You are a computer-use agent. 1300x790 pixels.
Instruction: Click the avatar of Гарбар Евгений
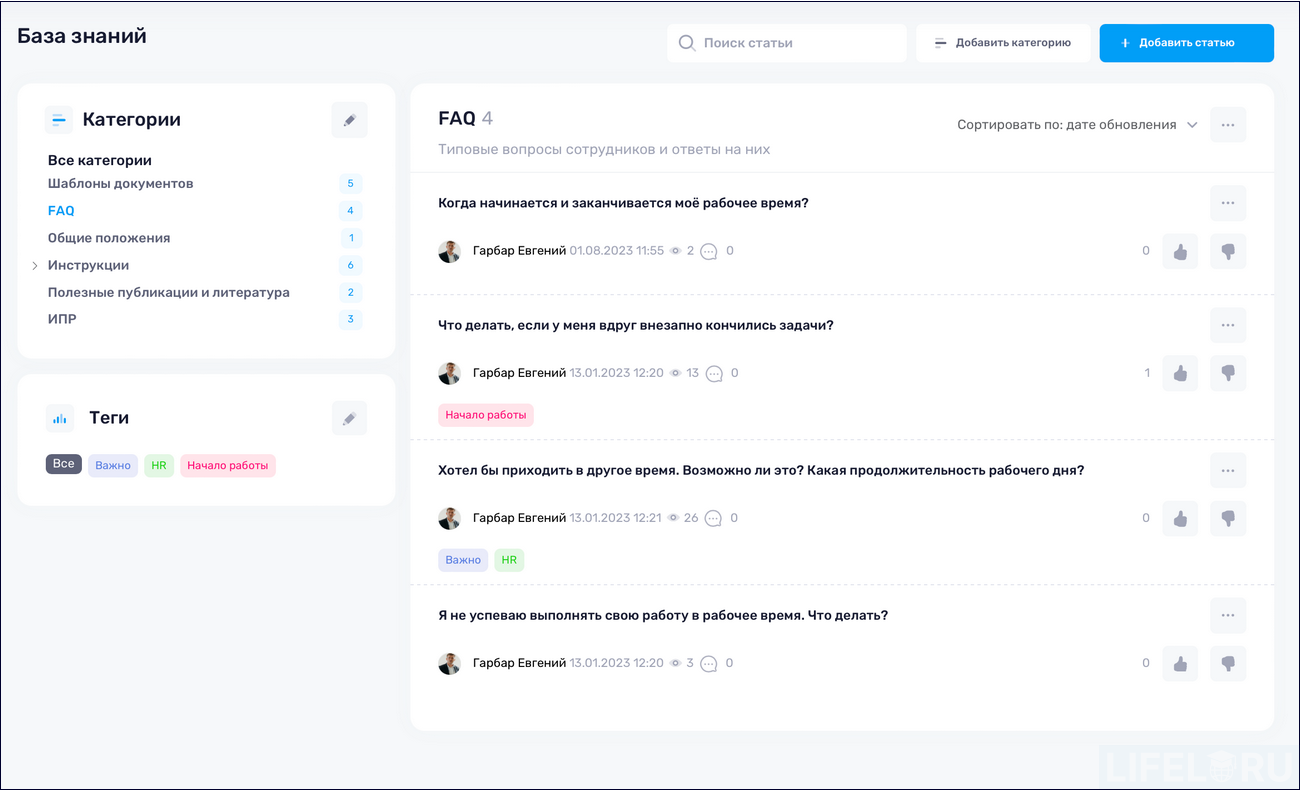(449, 251)
